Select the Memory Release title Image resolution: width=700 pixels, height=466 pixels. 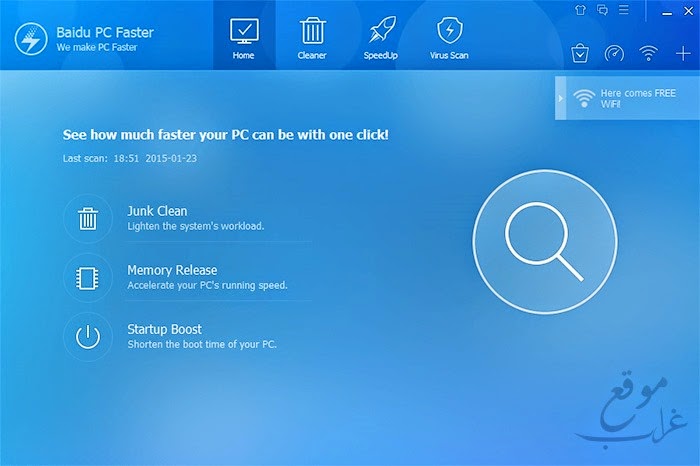(x=172, y=270)
